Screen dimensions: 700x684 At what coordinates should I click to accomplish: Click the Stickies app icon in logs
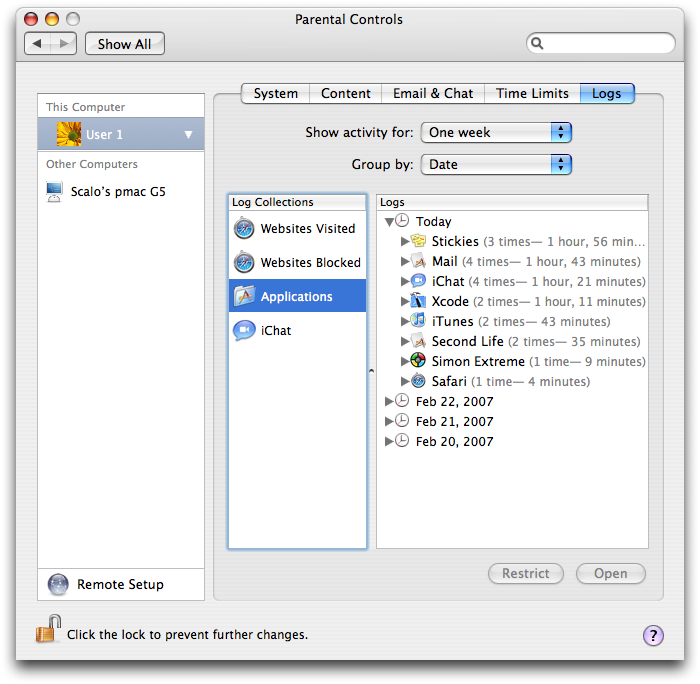point(418,241)
